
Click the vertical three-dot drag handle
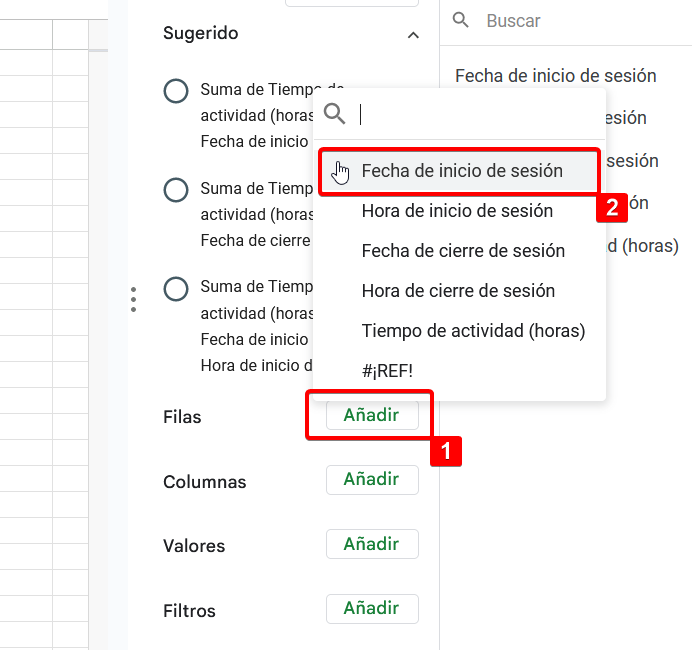point(133,299)
